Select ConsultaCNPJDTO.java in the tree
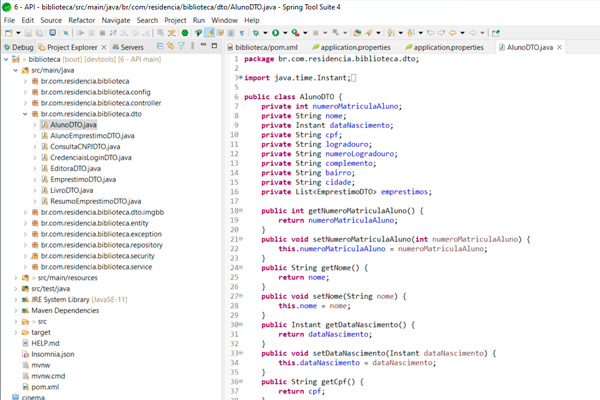The image size is (600, 400). tap(85, 147)
